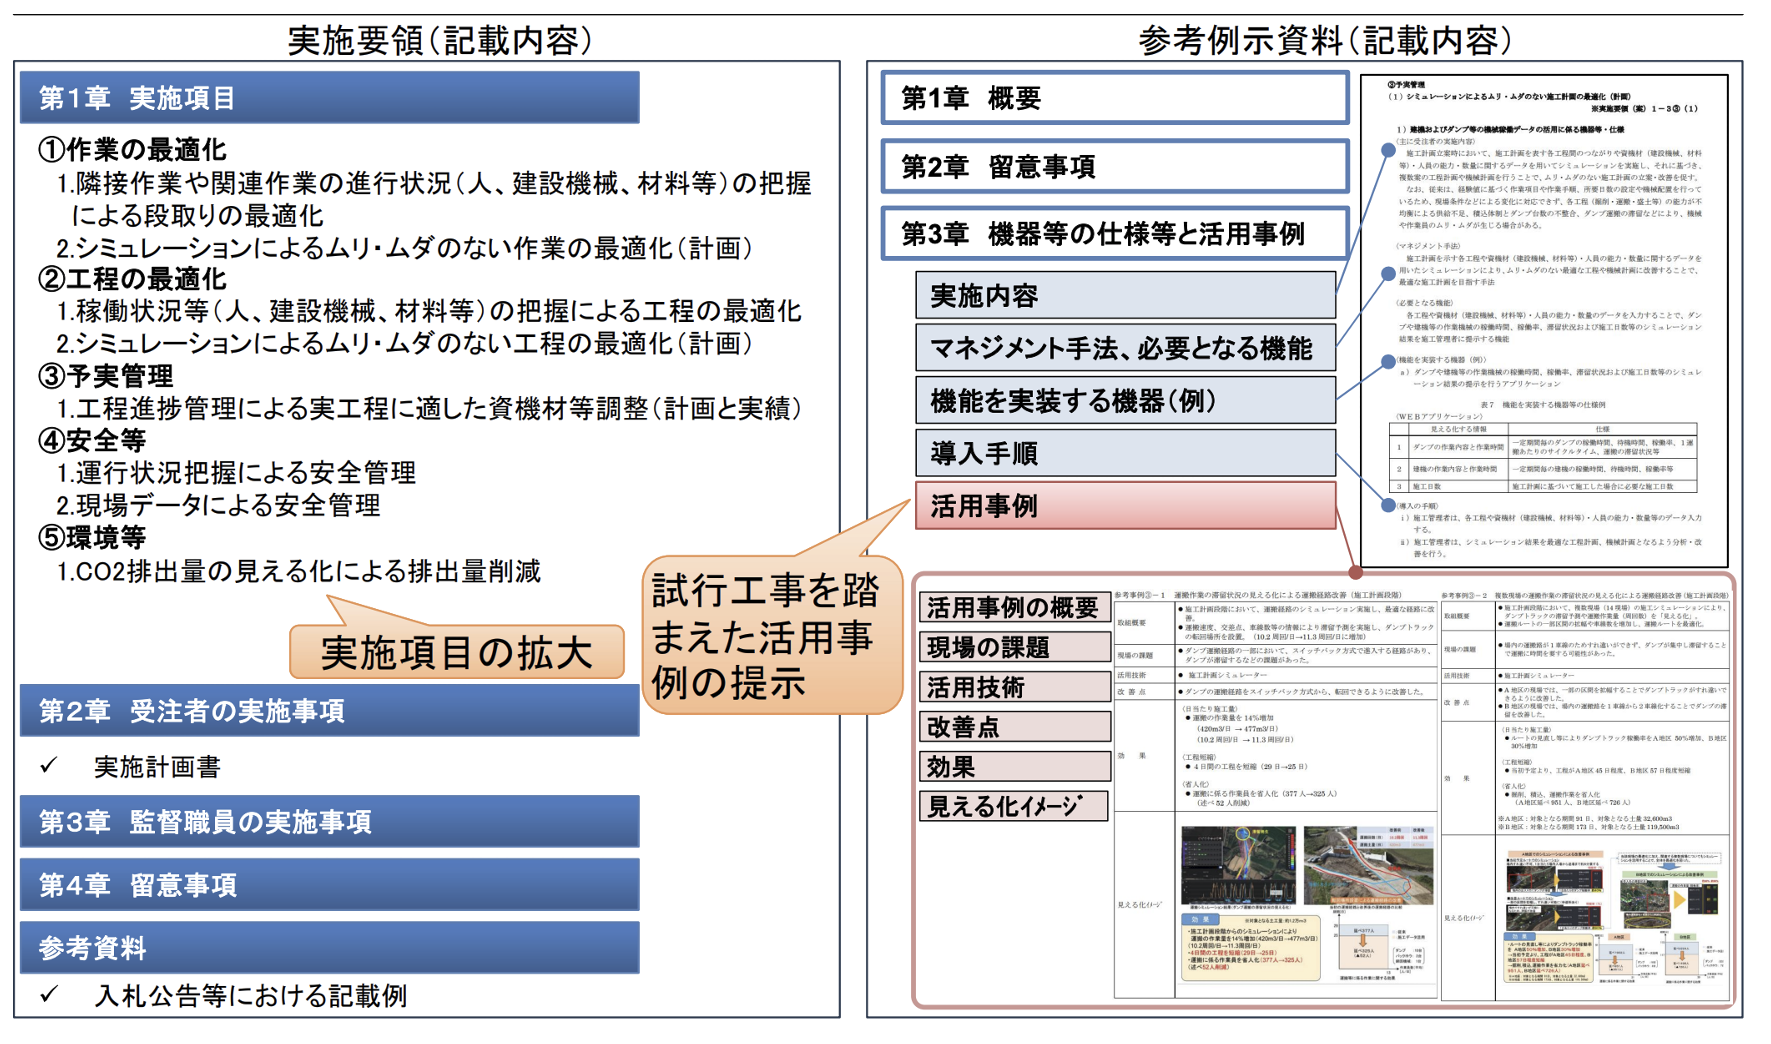This screenshot has height=1044, width=1771.
Task: Click the aerial site photo in 参考事例③-1
Action: click(1368, 865)
